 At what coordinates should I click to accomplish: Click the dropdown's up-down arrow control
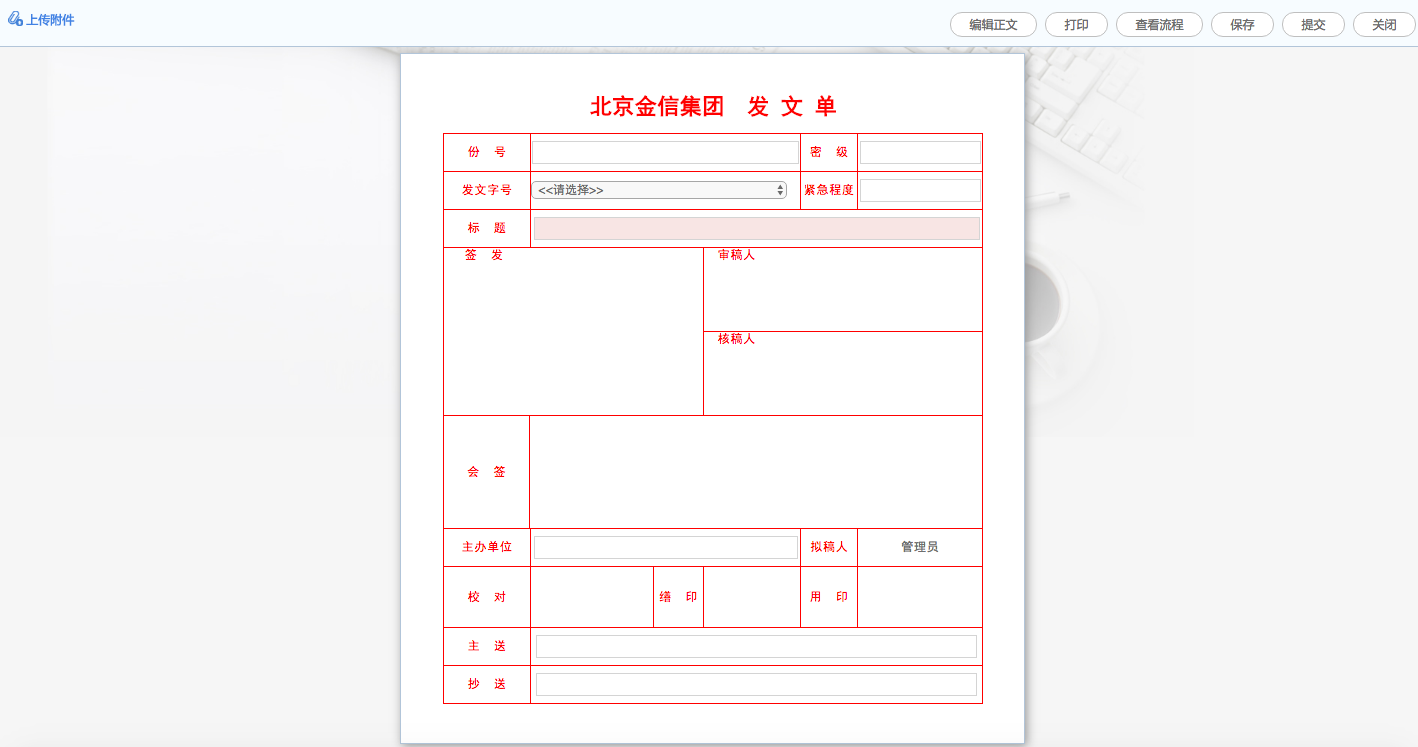pos(779,189)
